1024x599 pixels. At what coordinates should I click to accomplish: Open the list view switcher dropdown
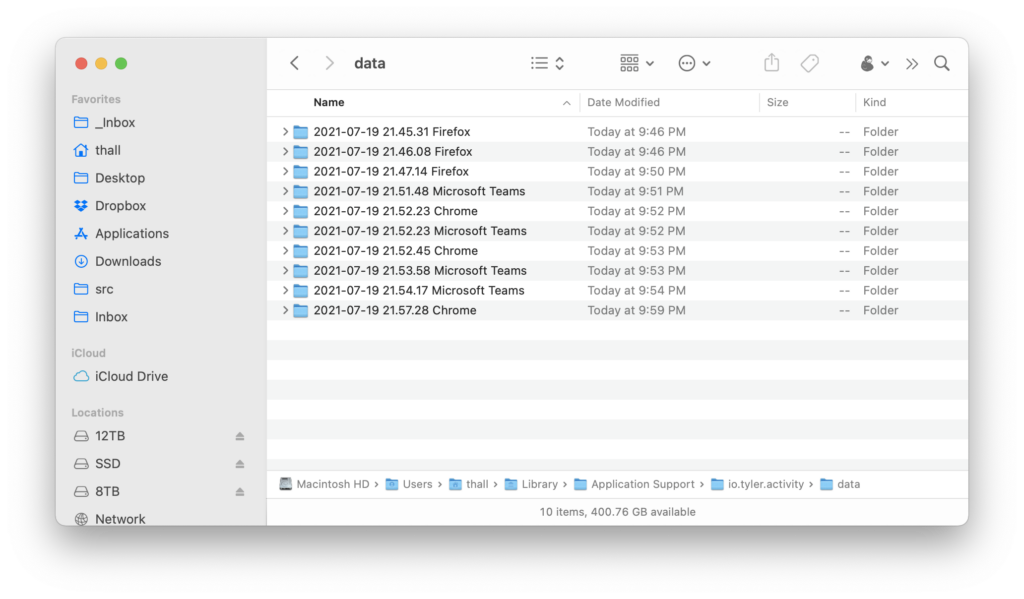click(x=547, y=63)
